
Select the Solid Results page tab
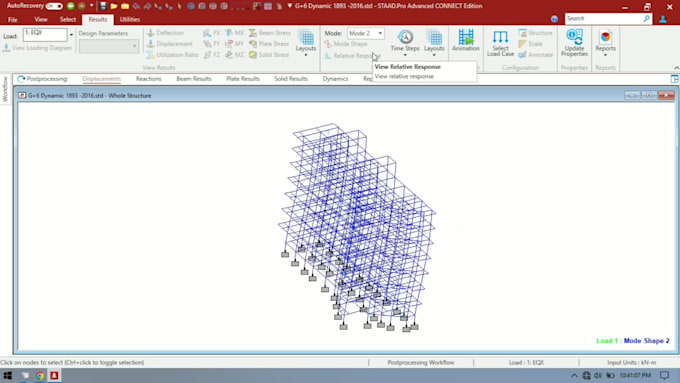291,79
